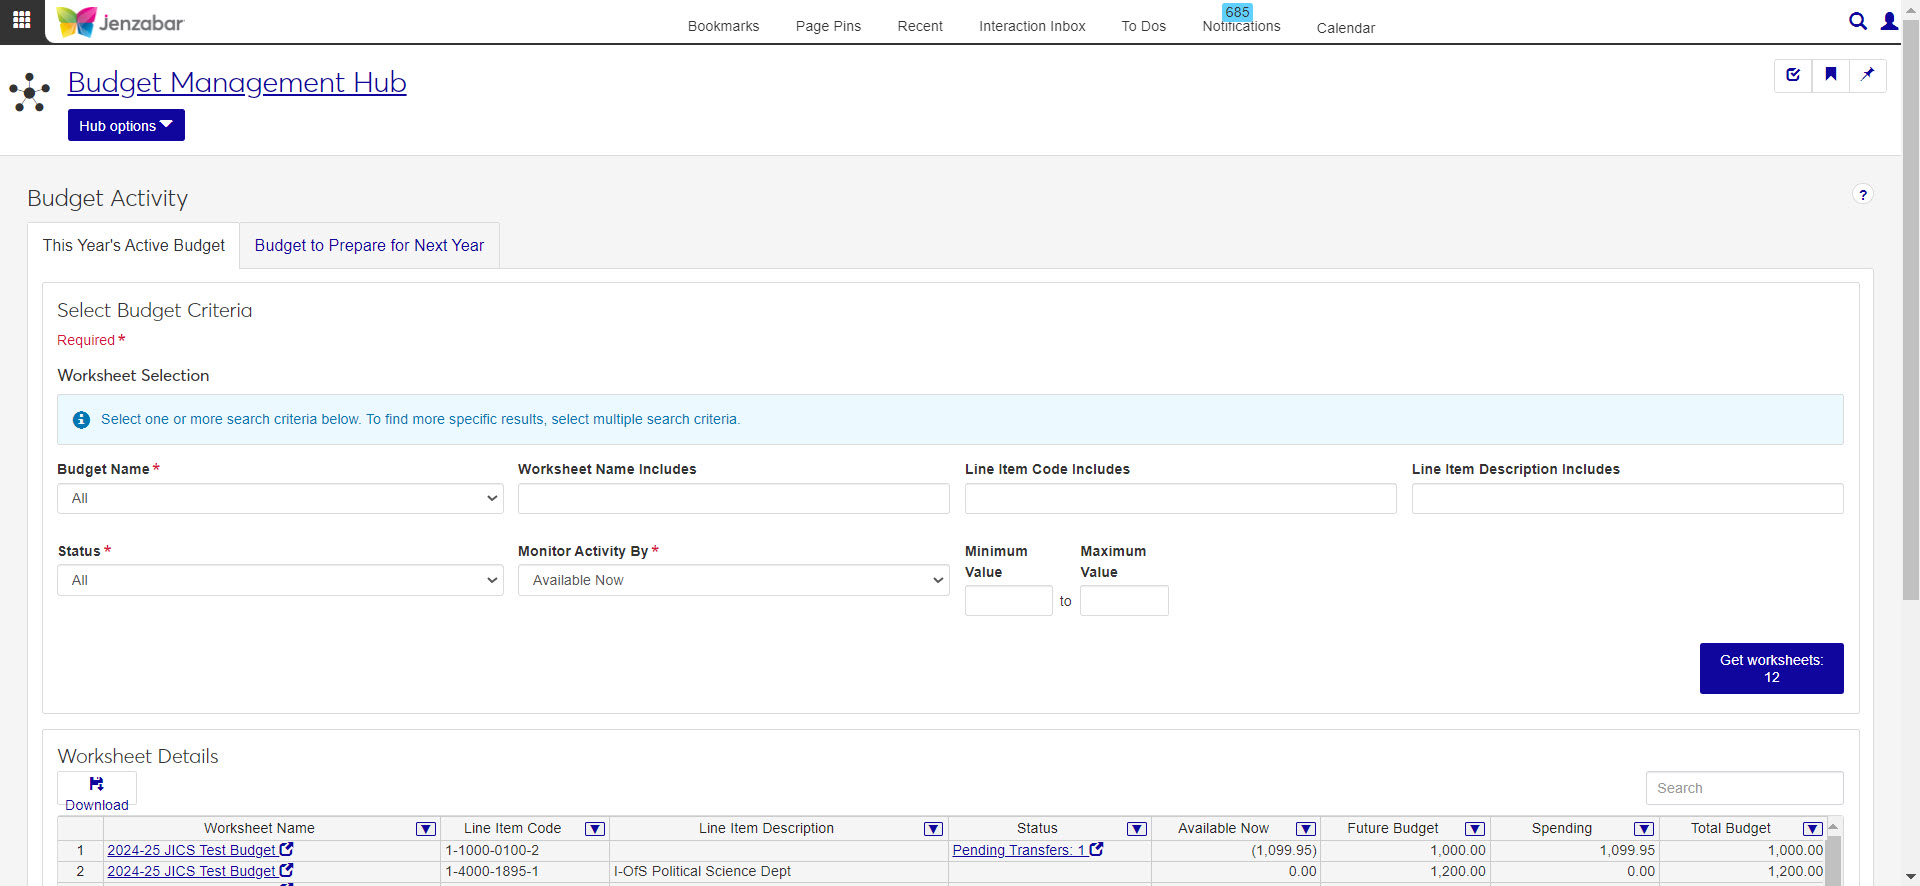Open the Pending Transfers: 1 link
This screenshot has width=1920, height=886.
[1019, 851]
